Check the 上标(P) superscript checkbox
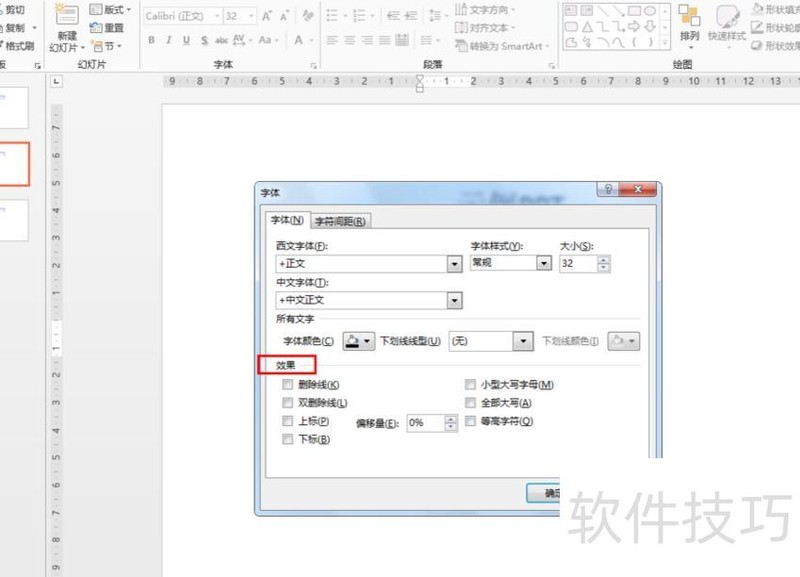 coord(288,421)
